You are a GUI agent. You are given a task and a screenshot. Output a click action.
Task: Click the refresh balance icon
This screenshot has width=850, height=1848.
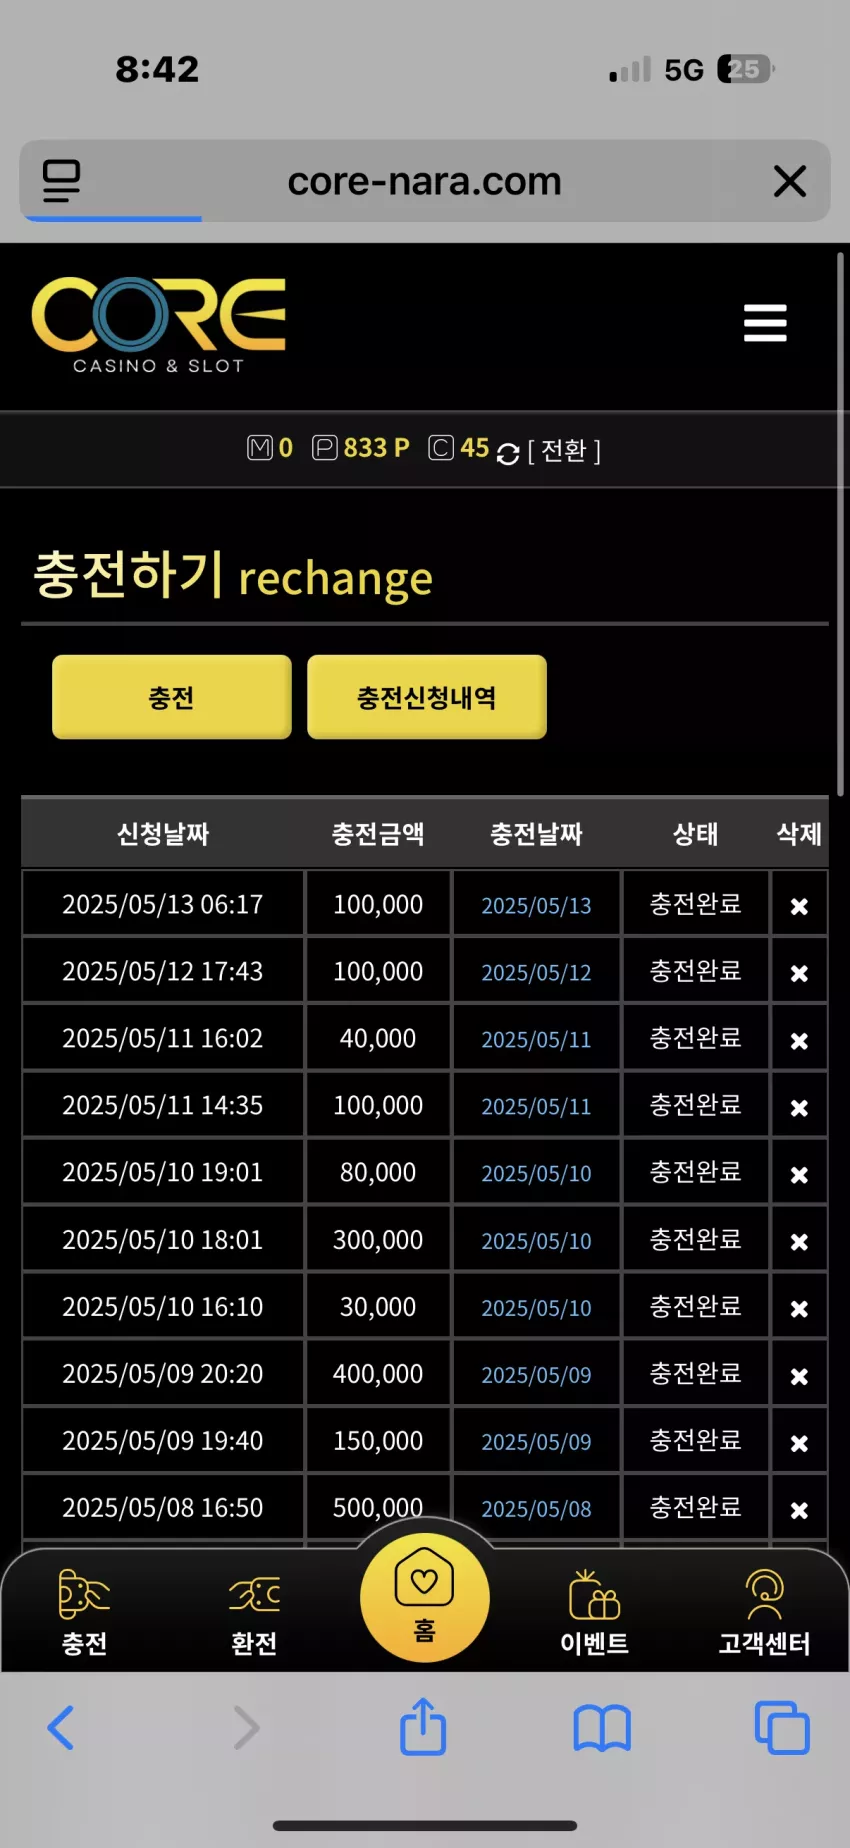pyautogui.click(x=508, y=453)
